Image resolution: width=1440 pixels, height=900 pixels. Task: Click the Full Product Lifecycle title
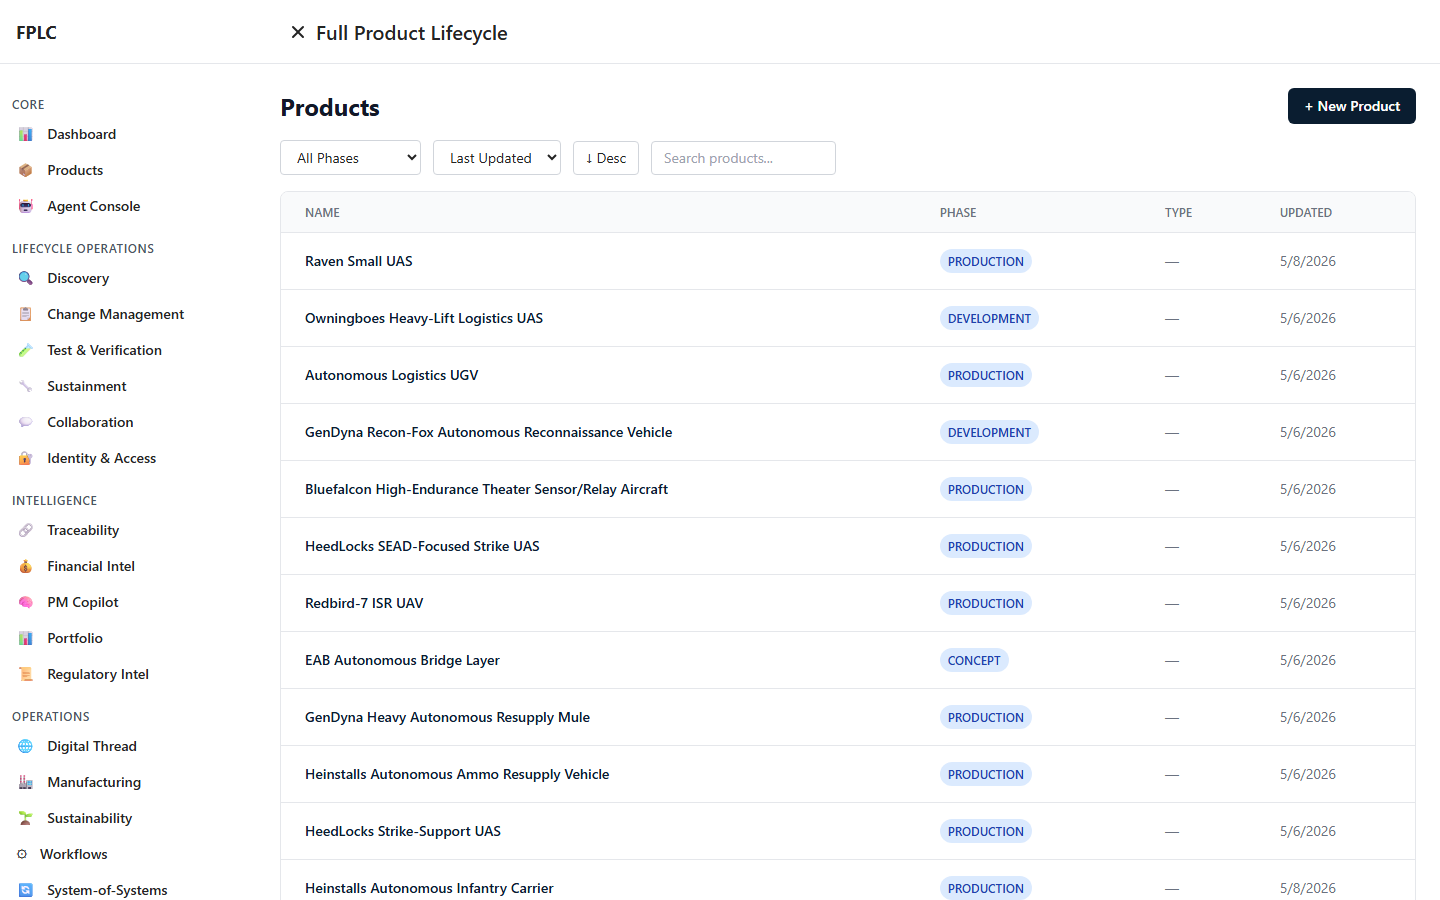click(412, 33)
